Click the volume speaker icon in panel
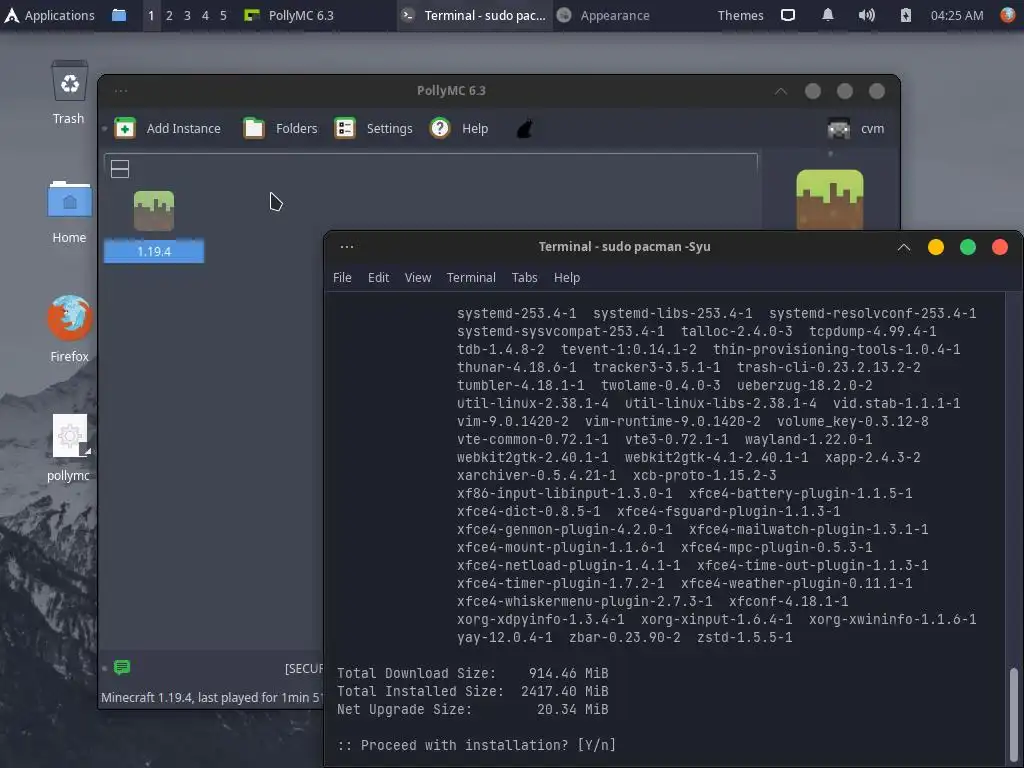1024x768 pixels. [x=866, y=15]
